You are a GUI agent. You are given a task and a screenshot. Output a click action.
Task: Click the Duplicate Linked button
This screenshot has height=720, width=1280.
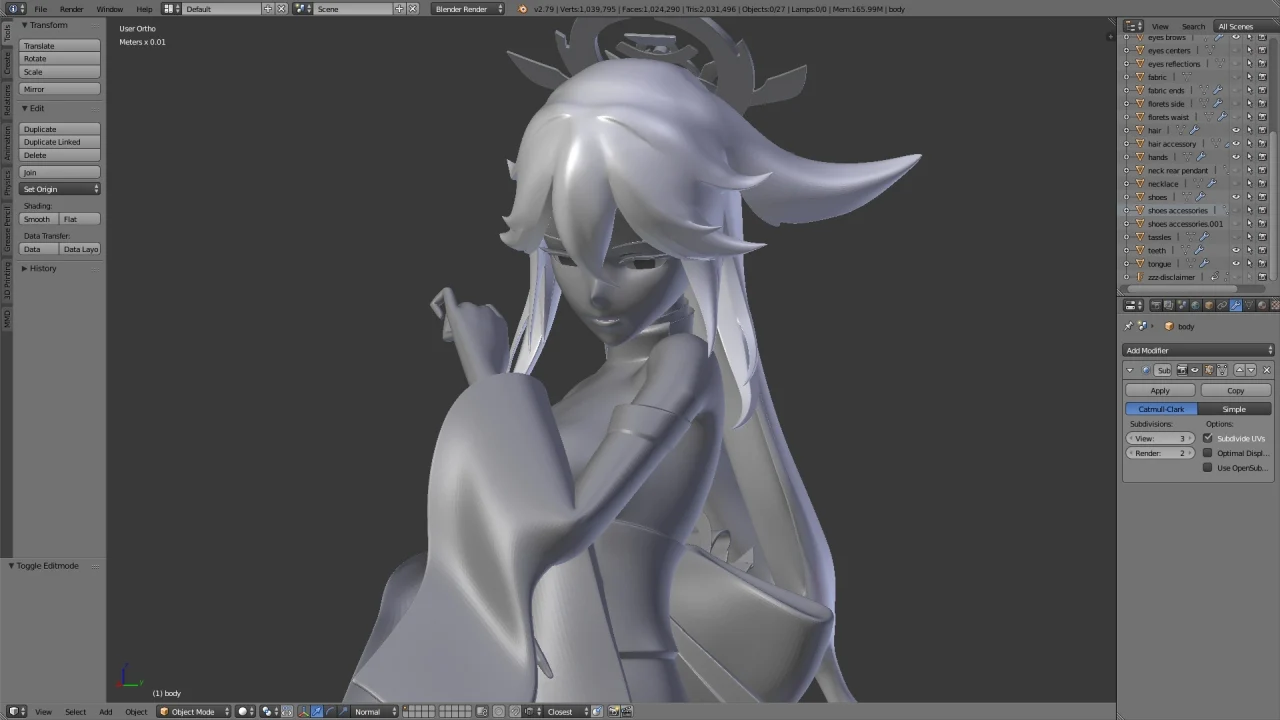[x=60, y=142]
